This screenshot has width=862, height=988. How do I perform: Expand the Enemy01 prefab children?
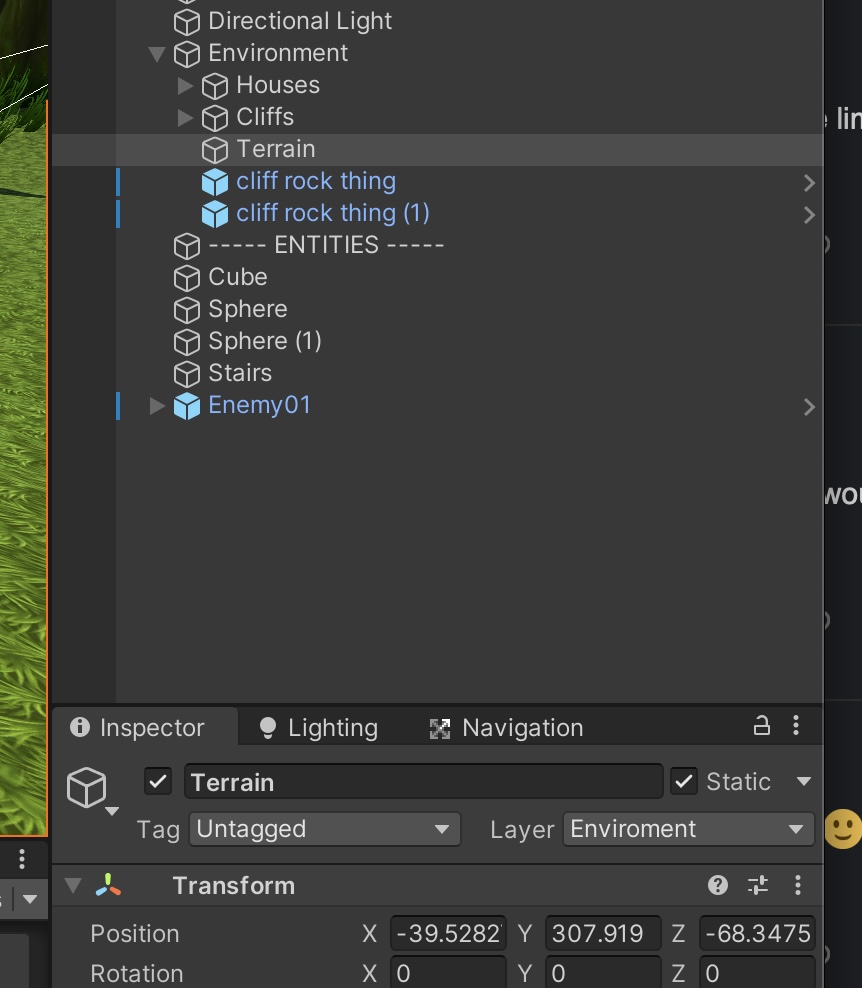[x=157, y=405]
